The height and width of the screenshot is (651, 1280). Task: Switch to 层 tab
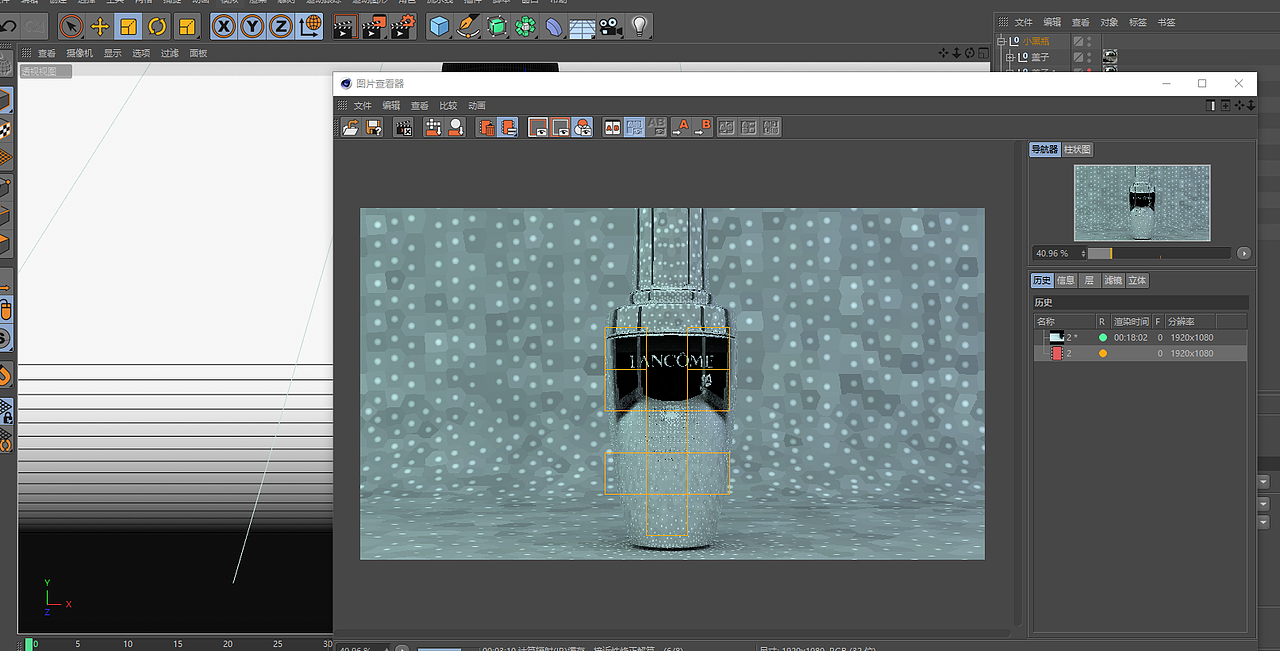tap(1089, 281)
